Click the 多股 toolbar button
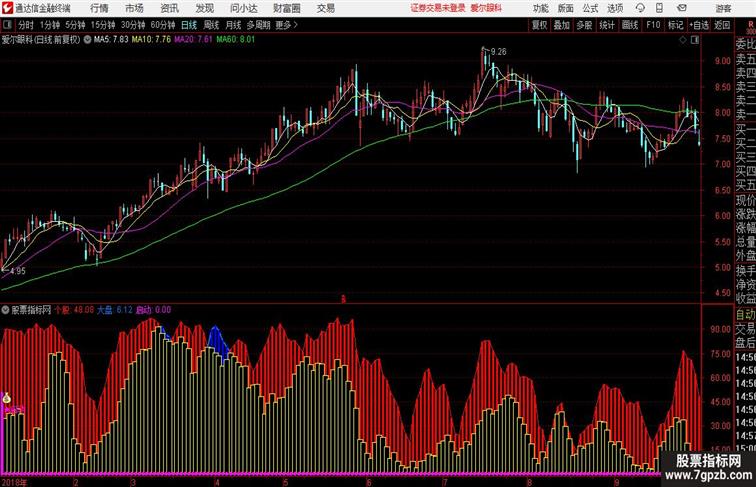The image size is (756, 487). point(584,25)
